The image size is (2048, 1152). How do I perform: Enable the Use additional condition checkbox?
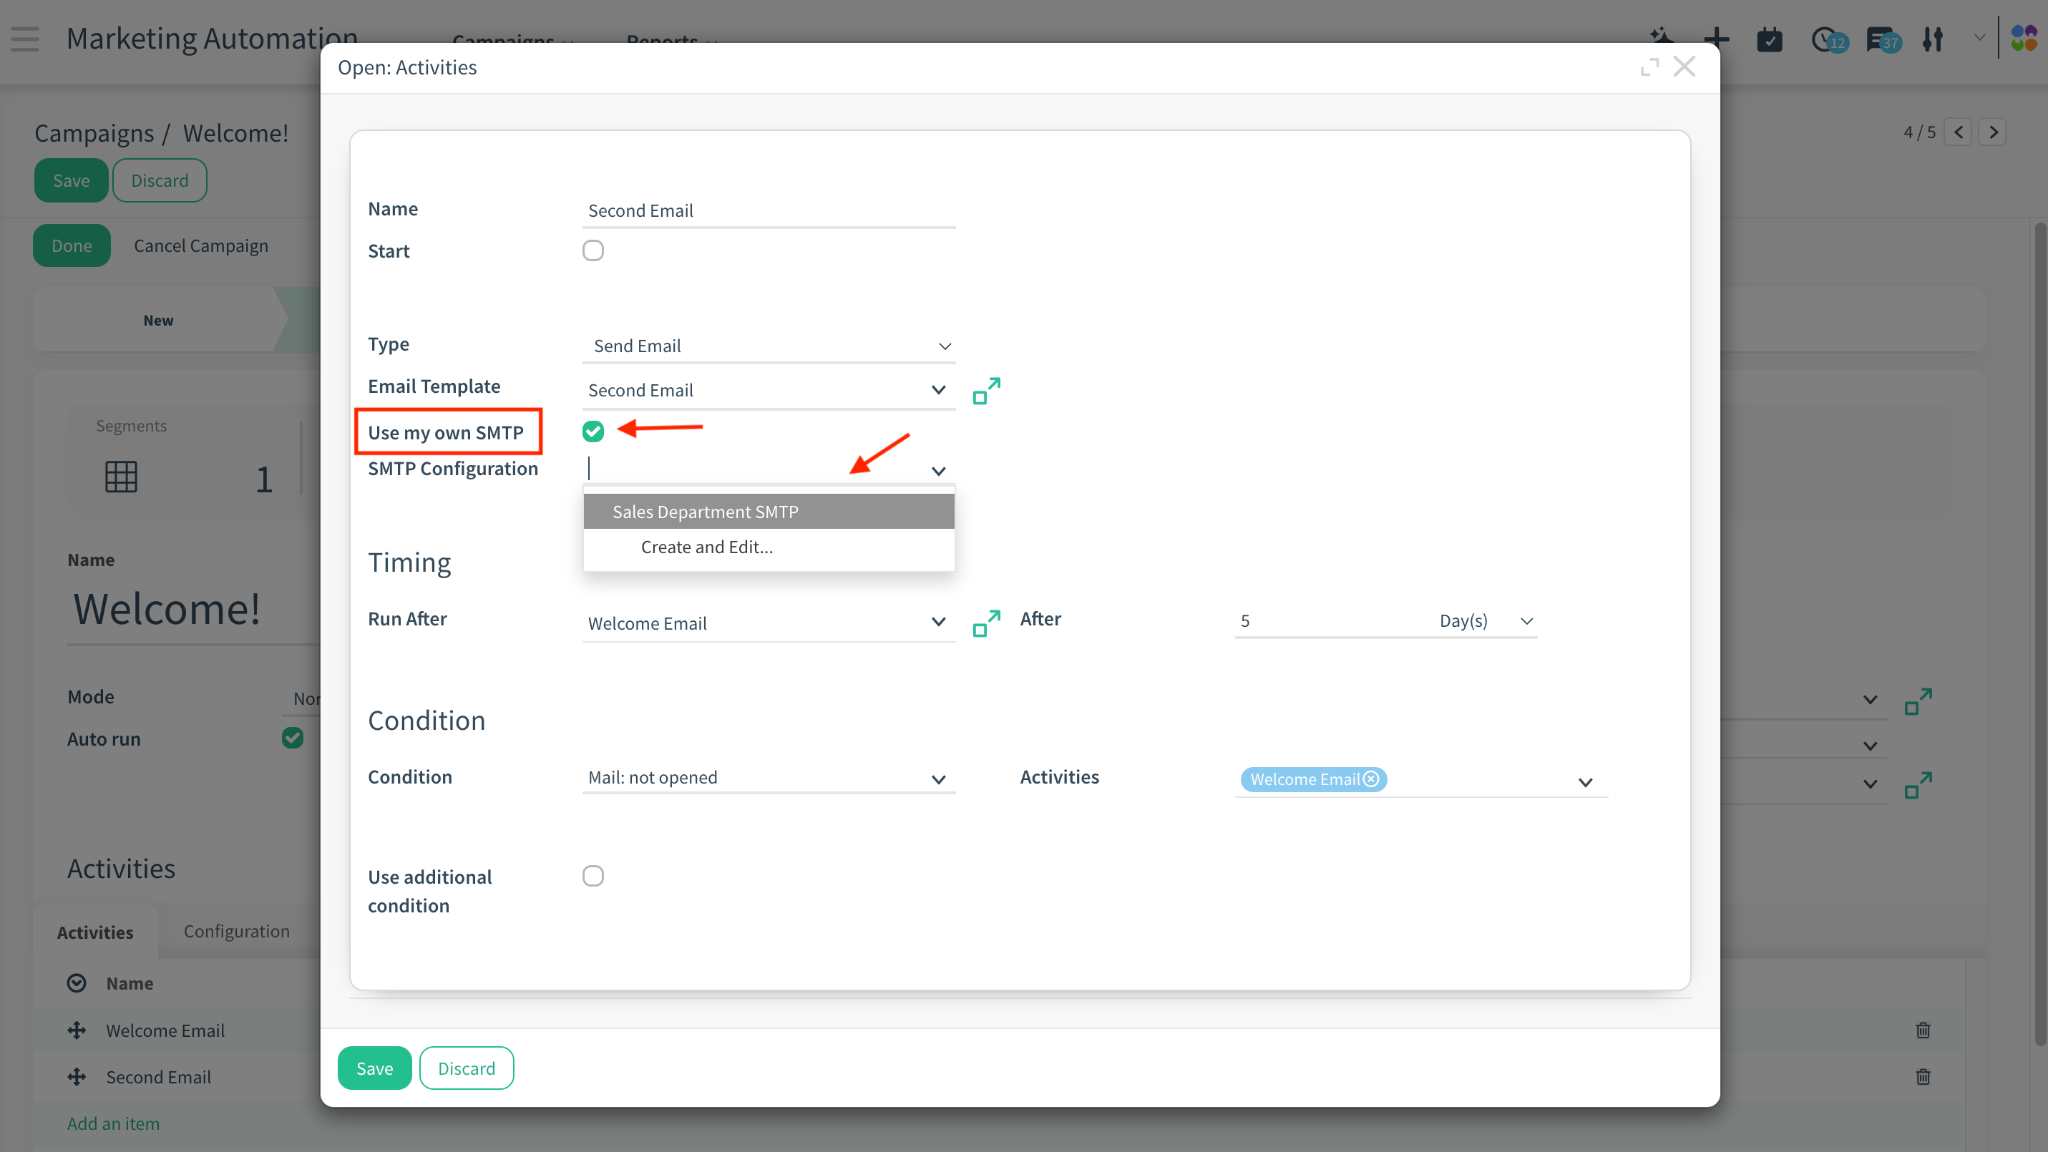click(593, 875)
